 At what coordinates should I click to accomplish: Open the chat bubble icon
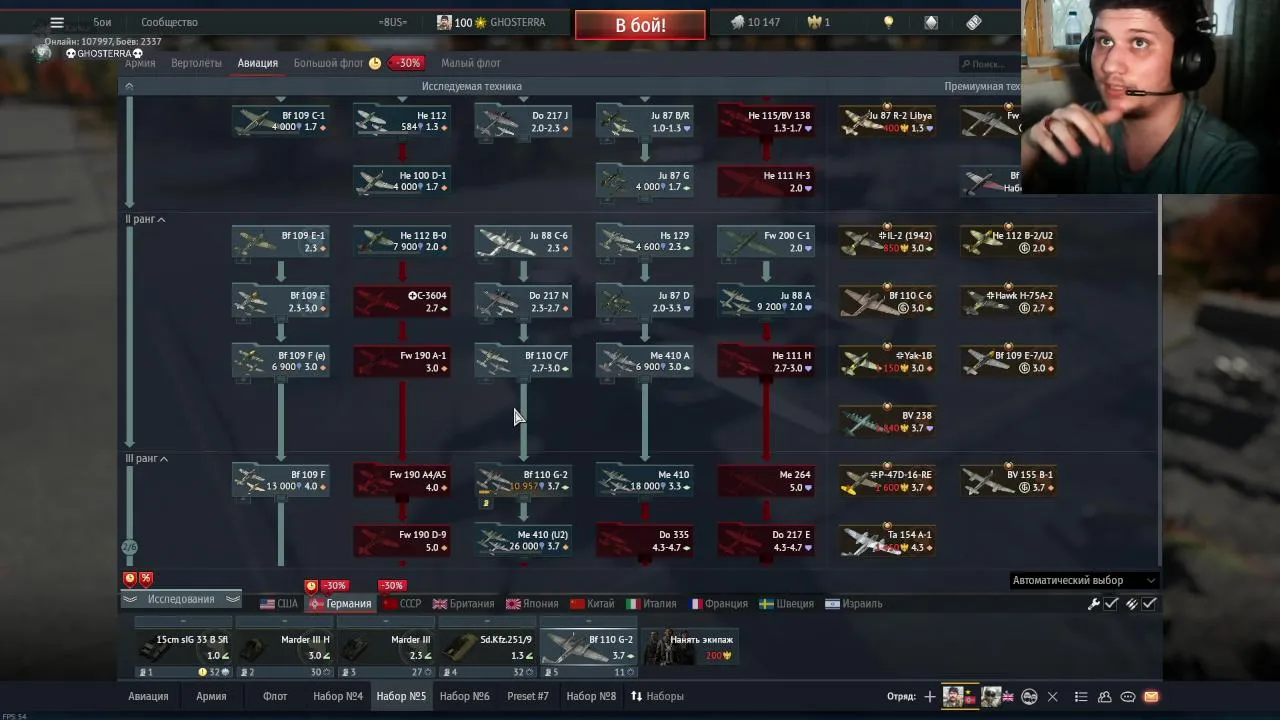click(1128, 697)
